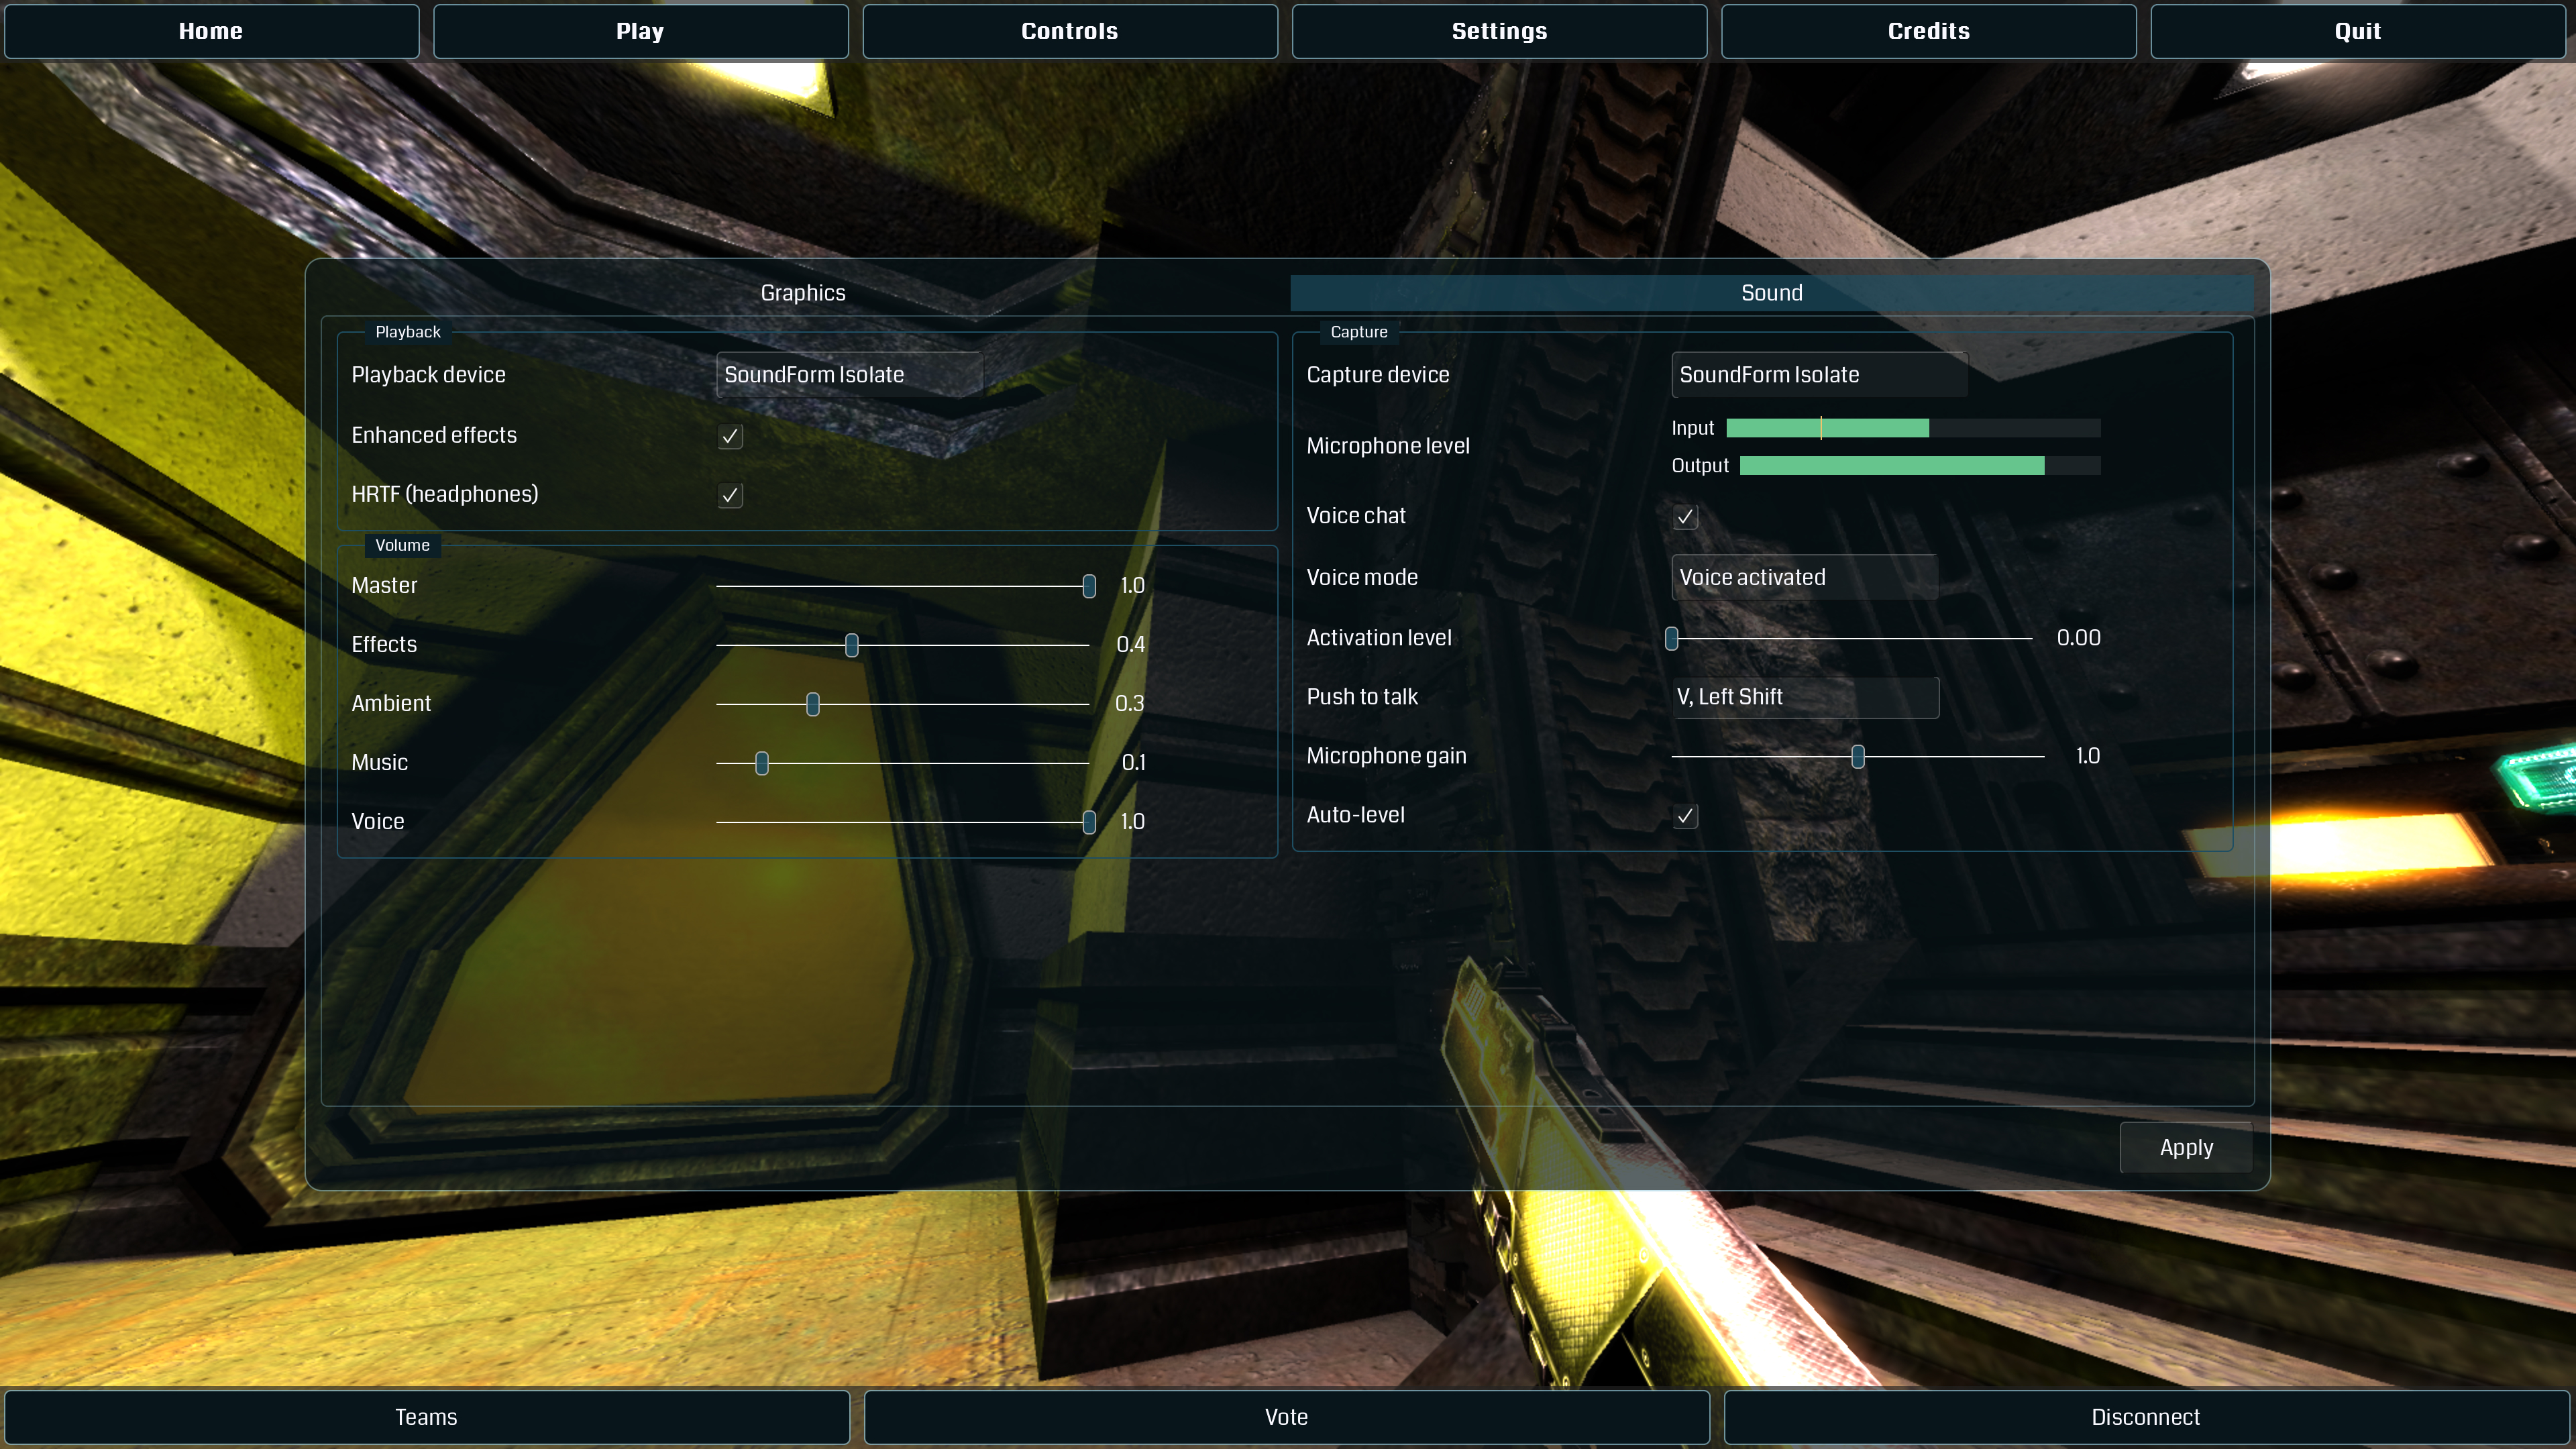Change the Push to talk key binding
The height and width of the screenshot is (1449, 2576).
point(1805,697)
